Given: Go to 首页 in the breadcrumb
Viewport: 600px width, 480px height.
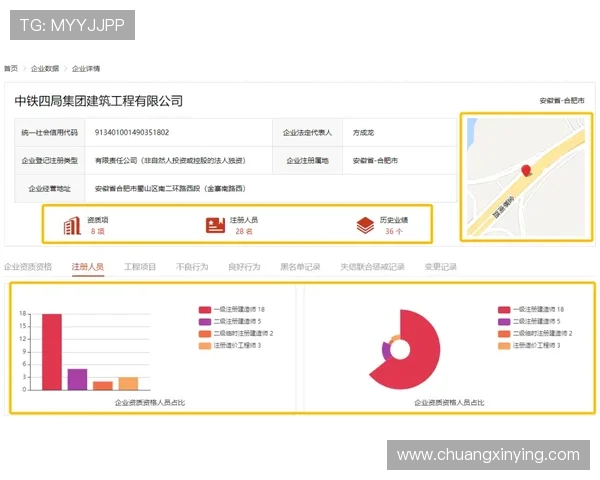Looking at the screenshot, I should click(11, 69).
